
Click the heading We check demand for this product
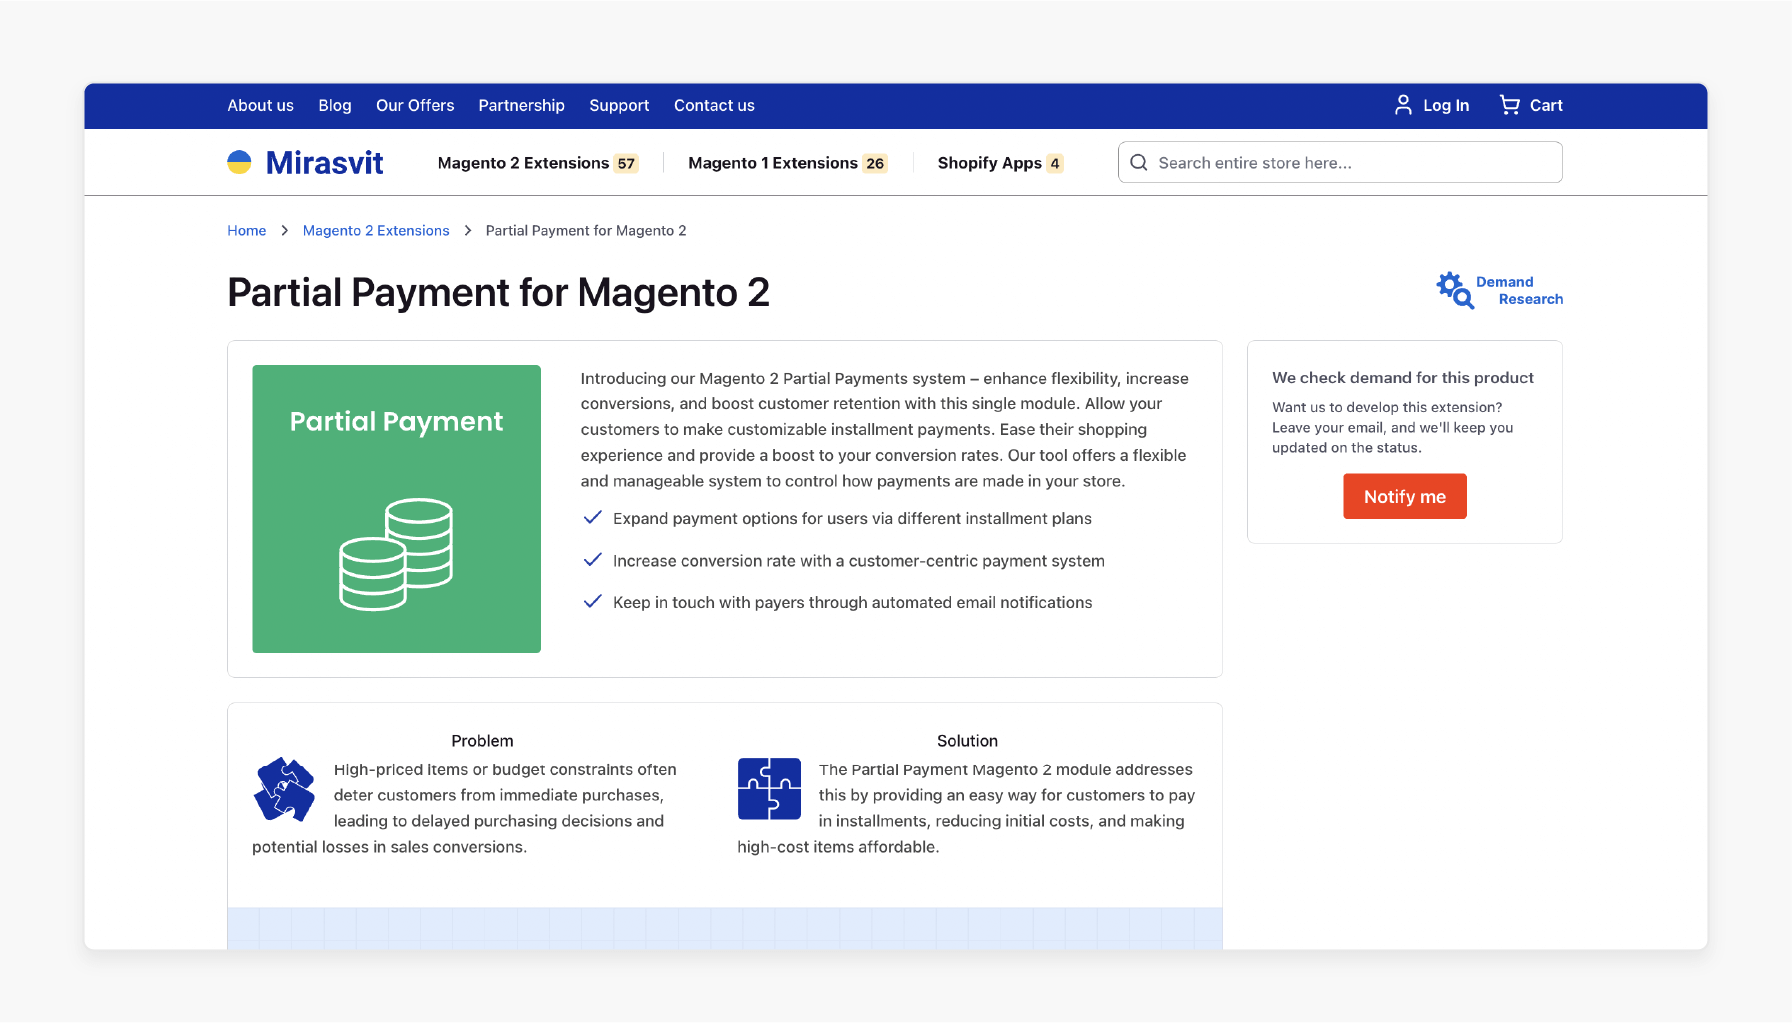point(1403,377)
